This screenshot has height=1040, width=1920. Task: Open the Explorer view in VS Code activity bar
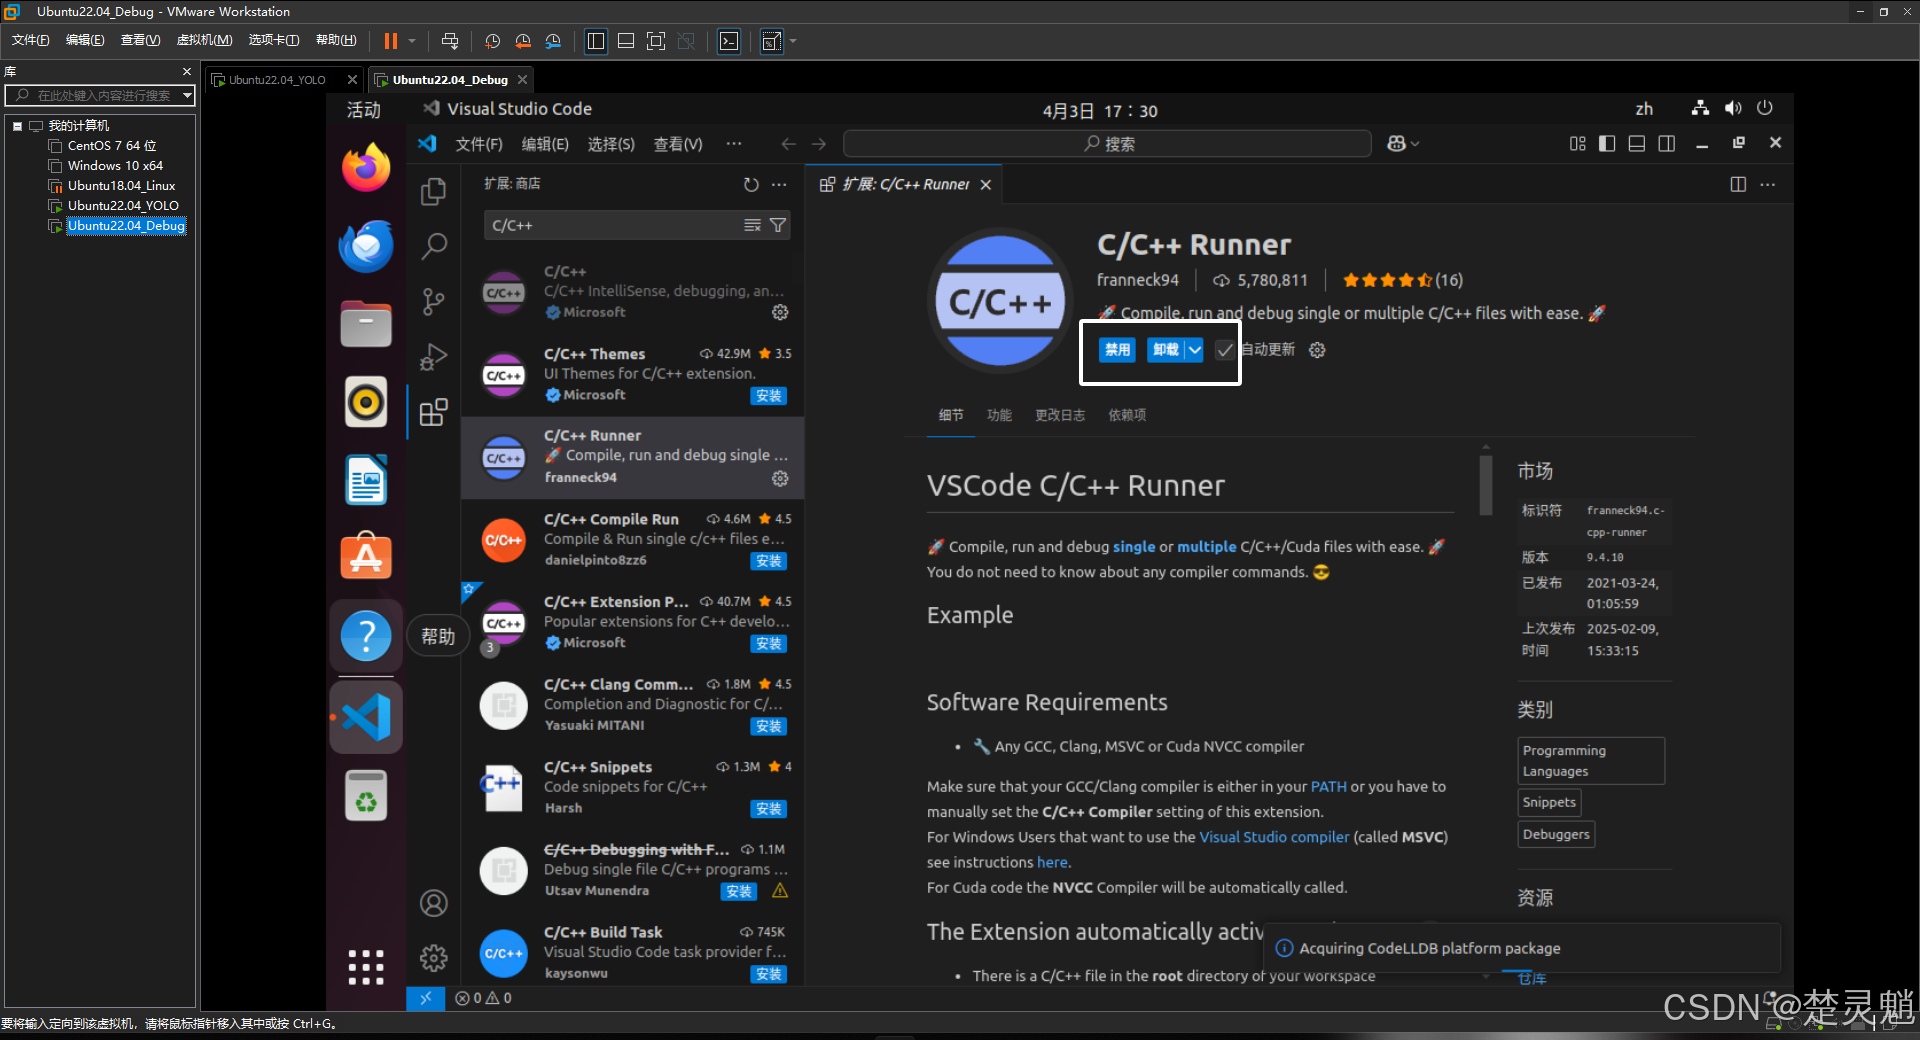(433, 191)
